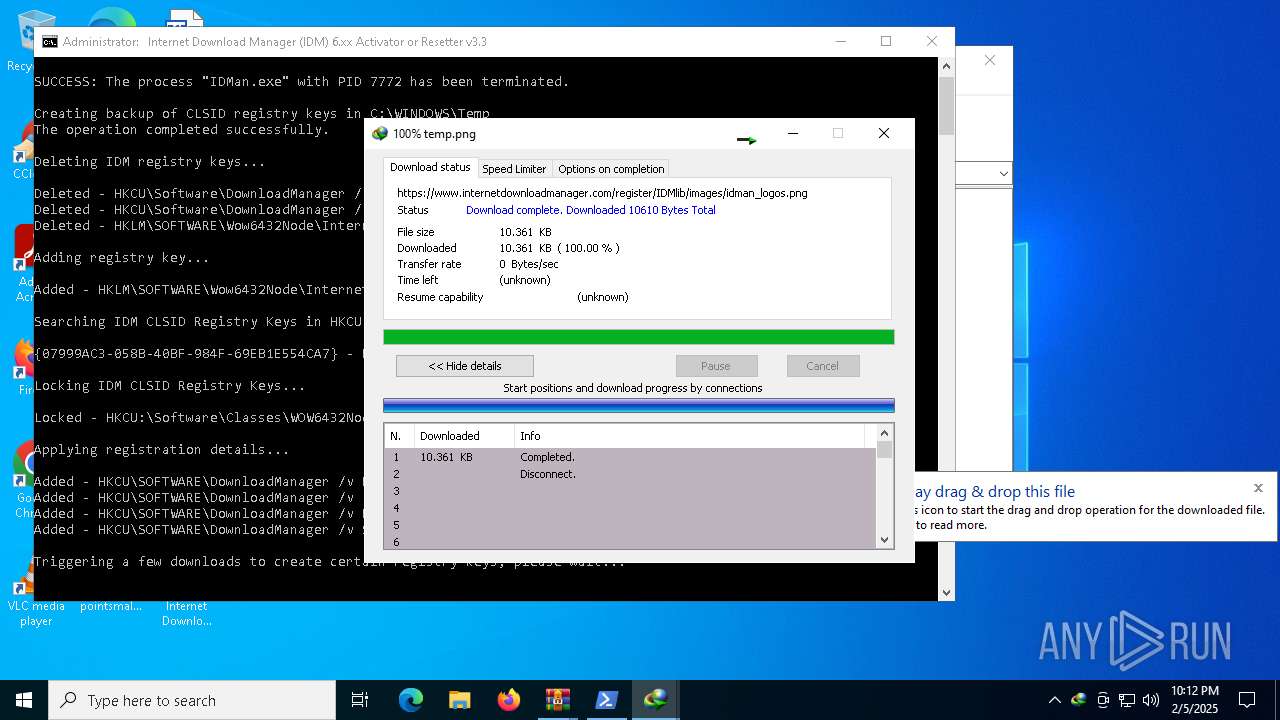Open the notification center icon

pos(1248,700)
